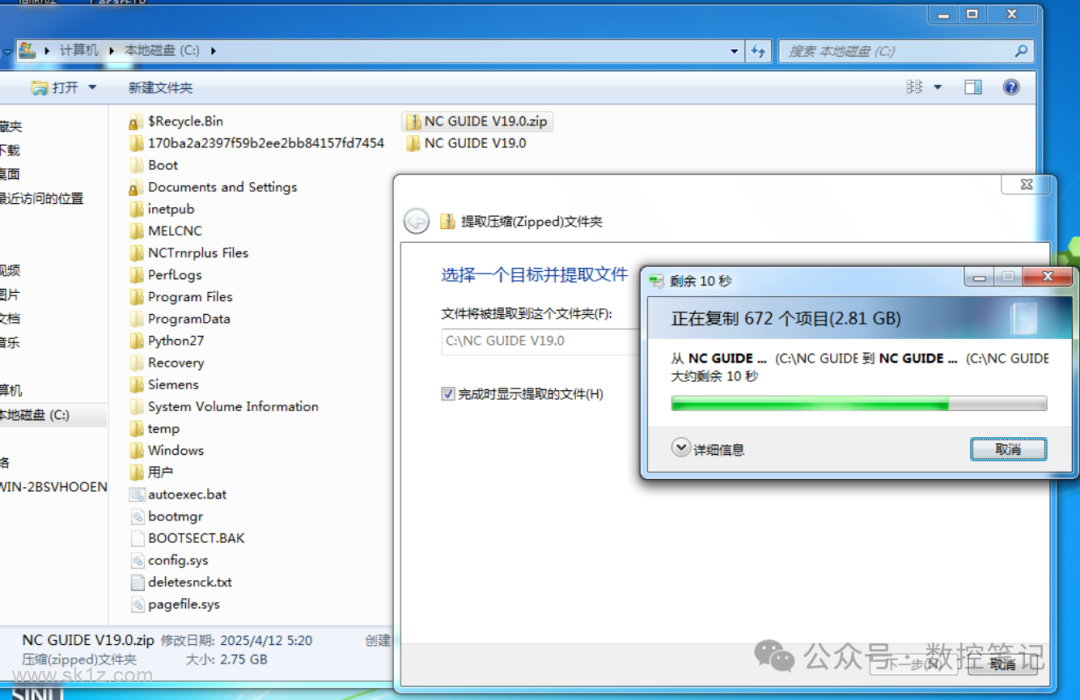
Task: Open the address bar history dropdown
Action: tap(734, 51)
